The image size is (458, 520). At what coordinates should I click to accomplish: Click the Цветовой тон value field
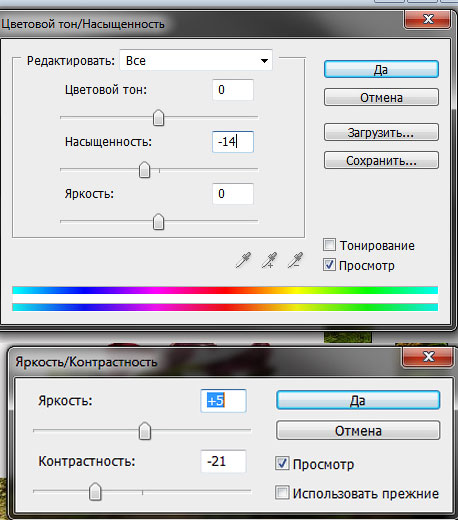[233, 90]
